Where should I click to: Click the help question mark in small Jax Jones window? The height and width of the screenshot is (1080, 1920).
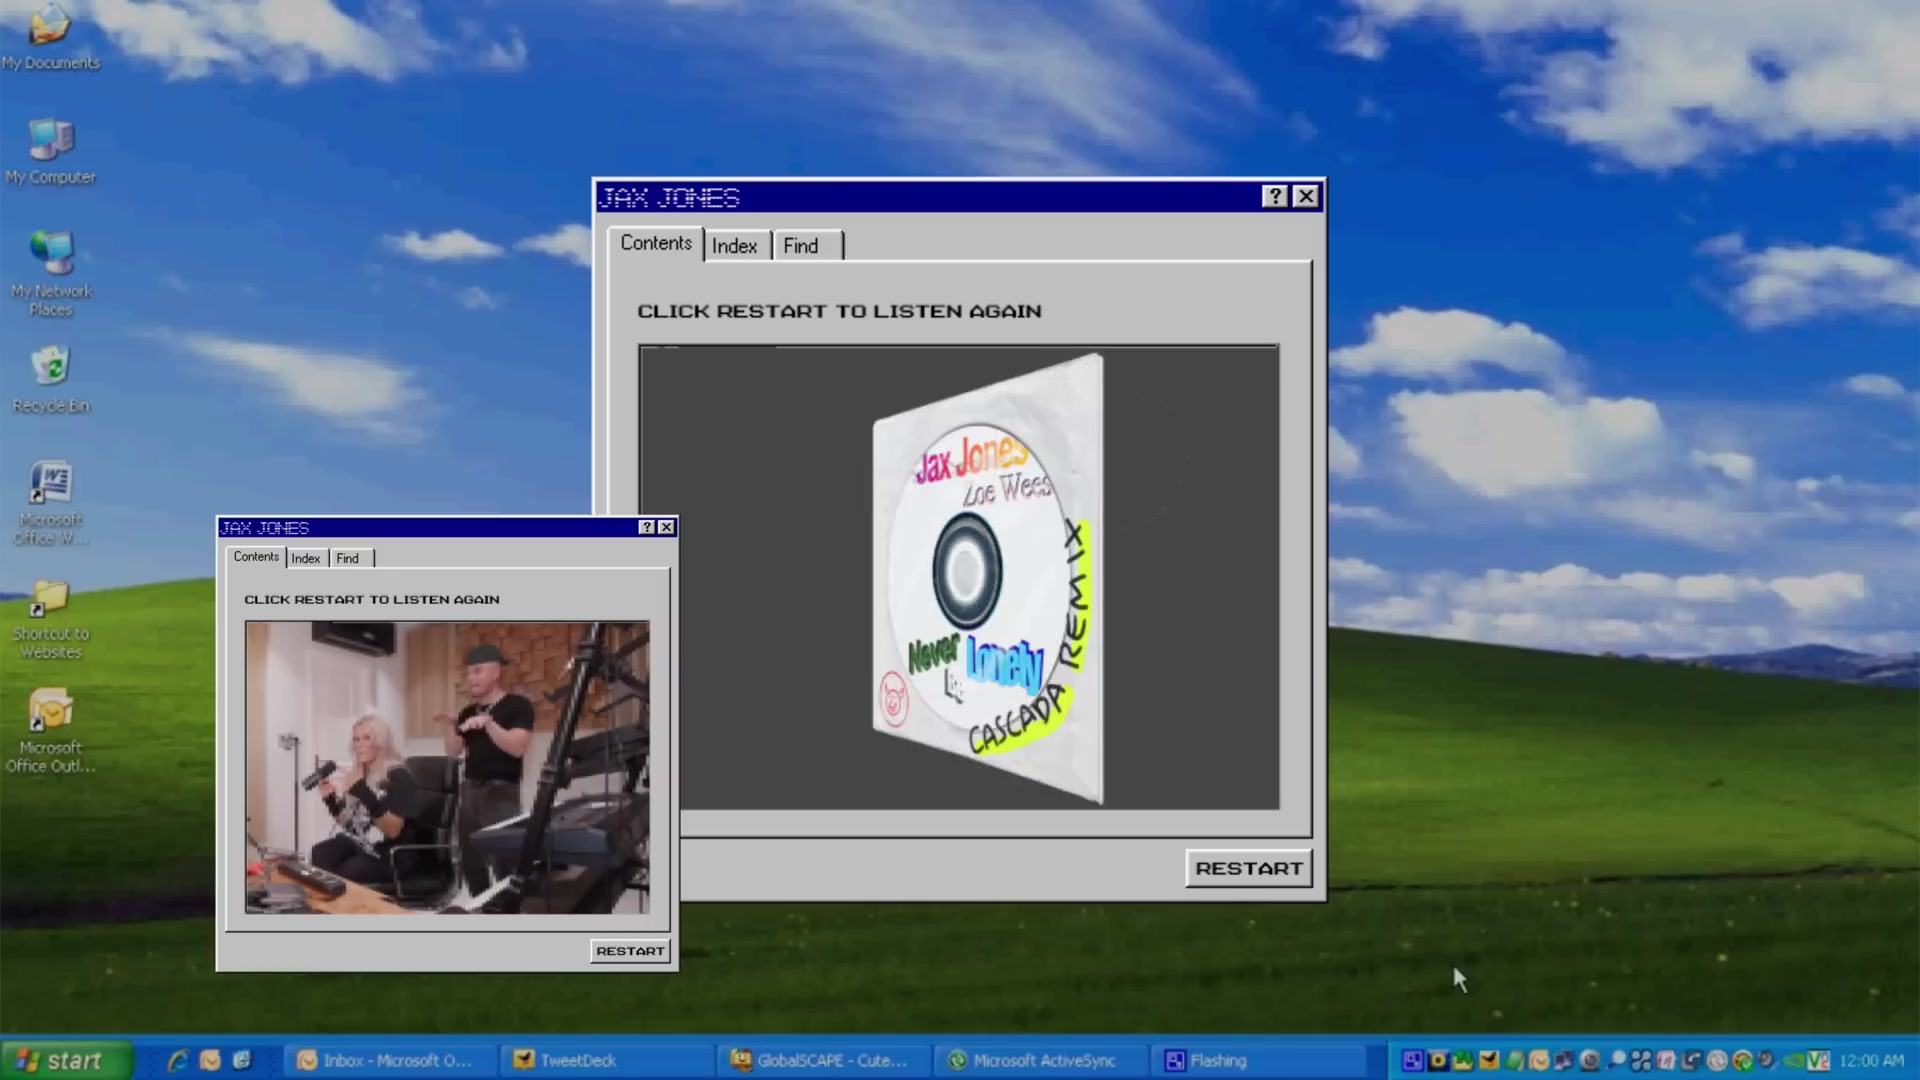click(x=647, y=527)
